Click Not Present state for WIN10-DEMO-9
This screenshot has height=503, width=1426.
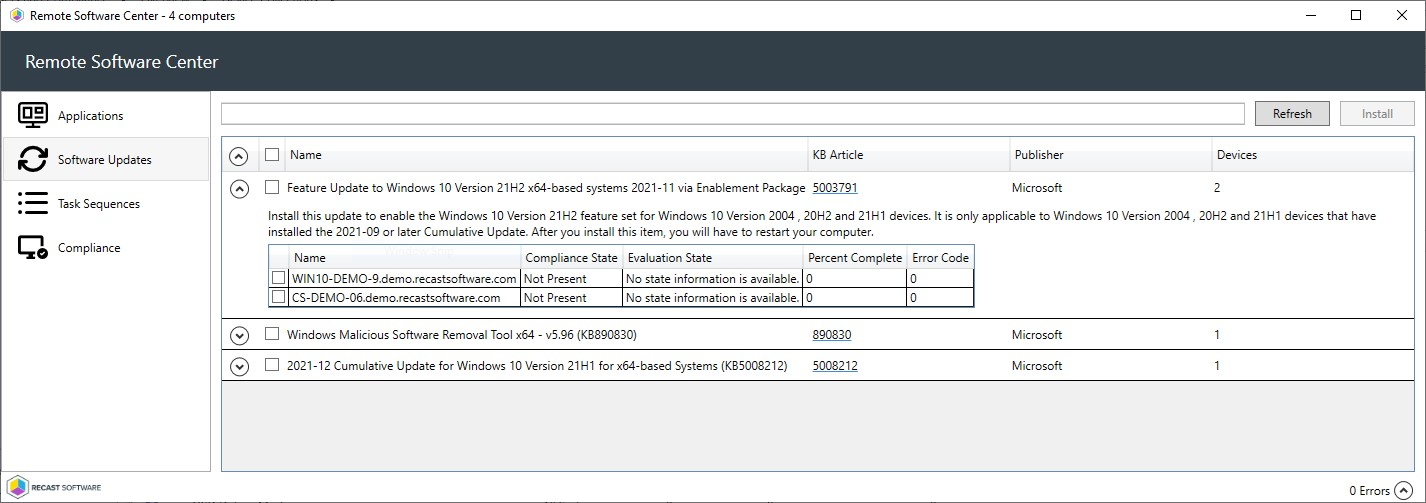click(x=555, y=279)
